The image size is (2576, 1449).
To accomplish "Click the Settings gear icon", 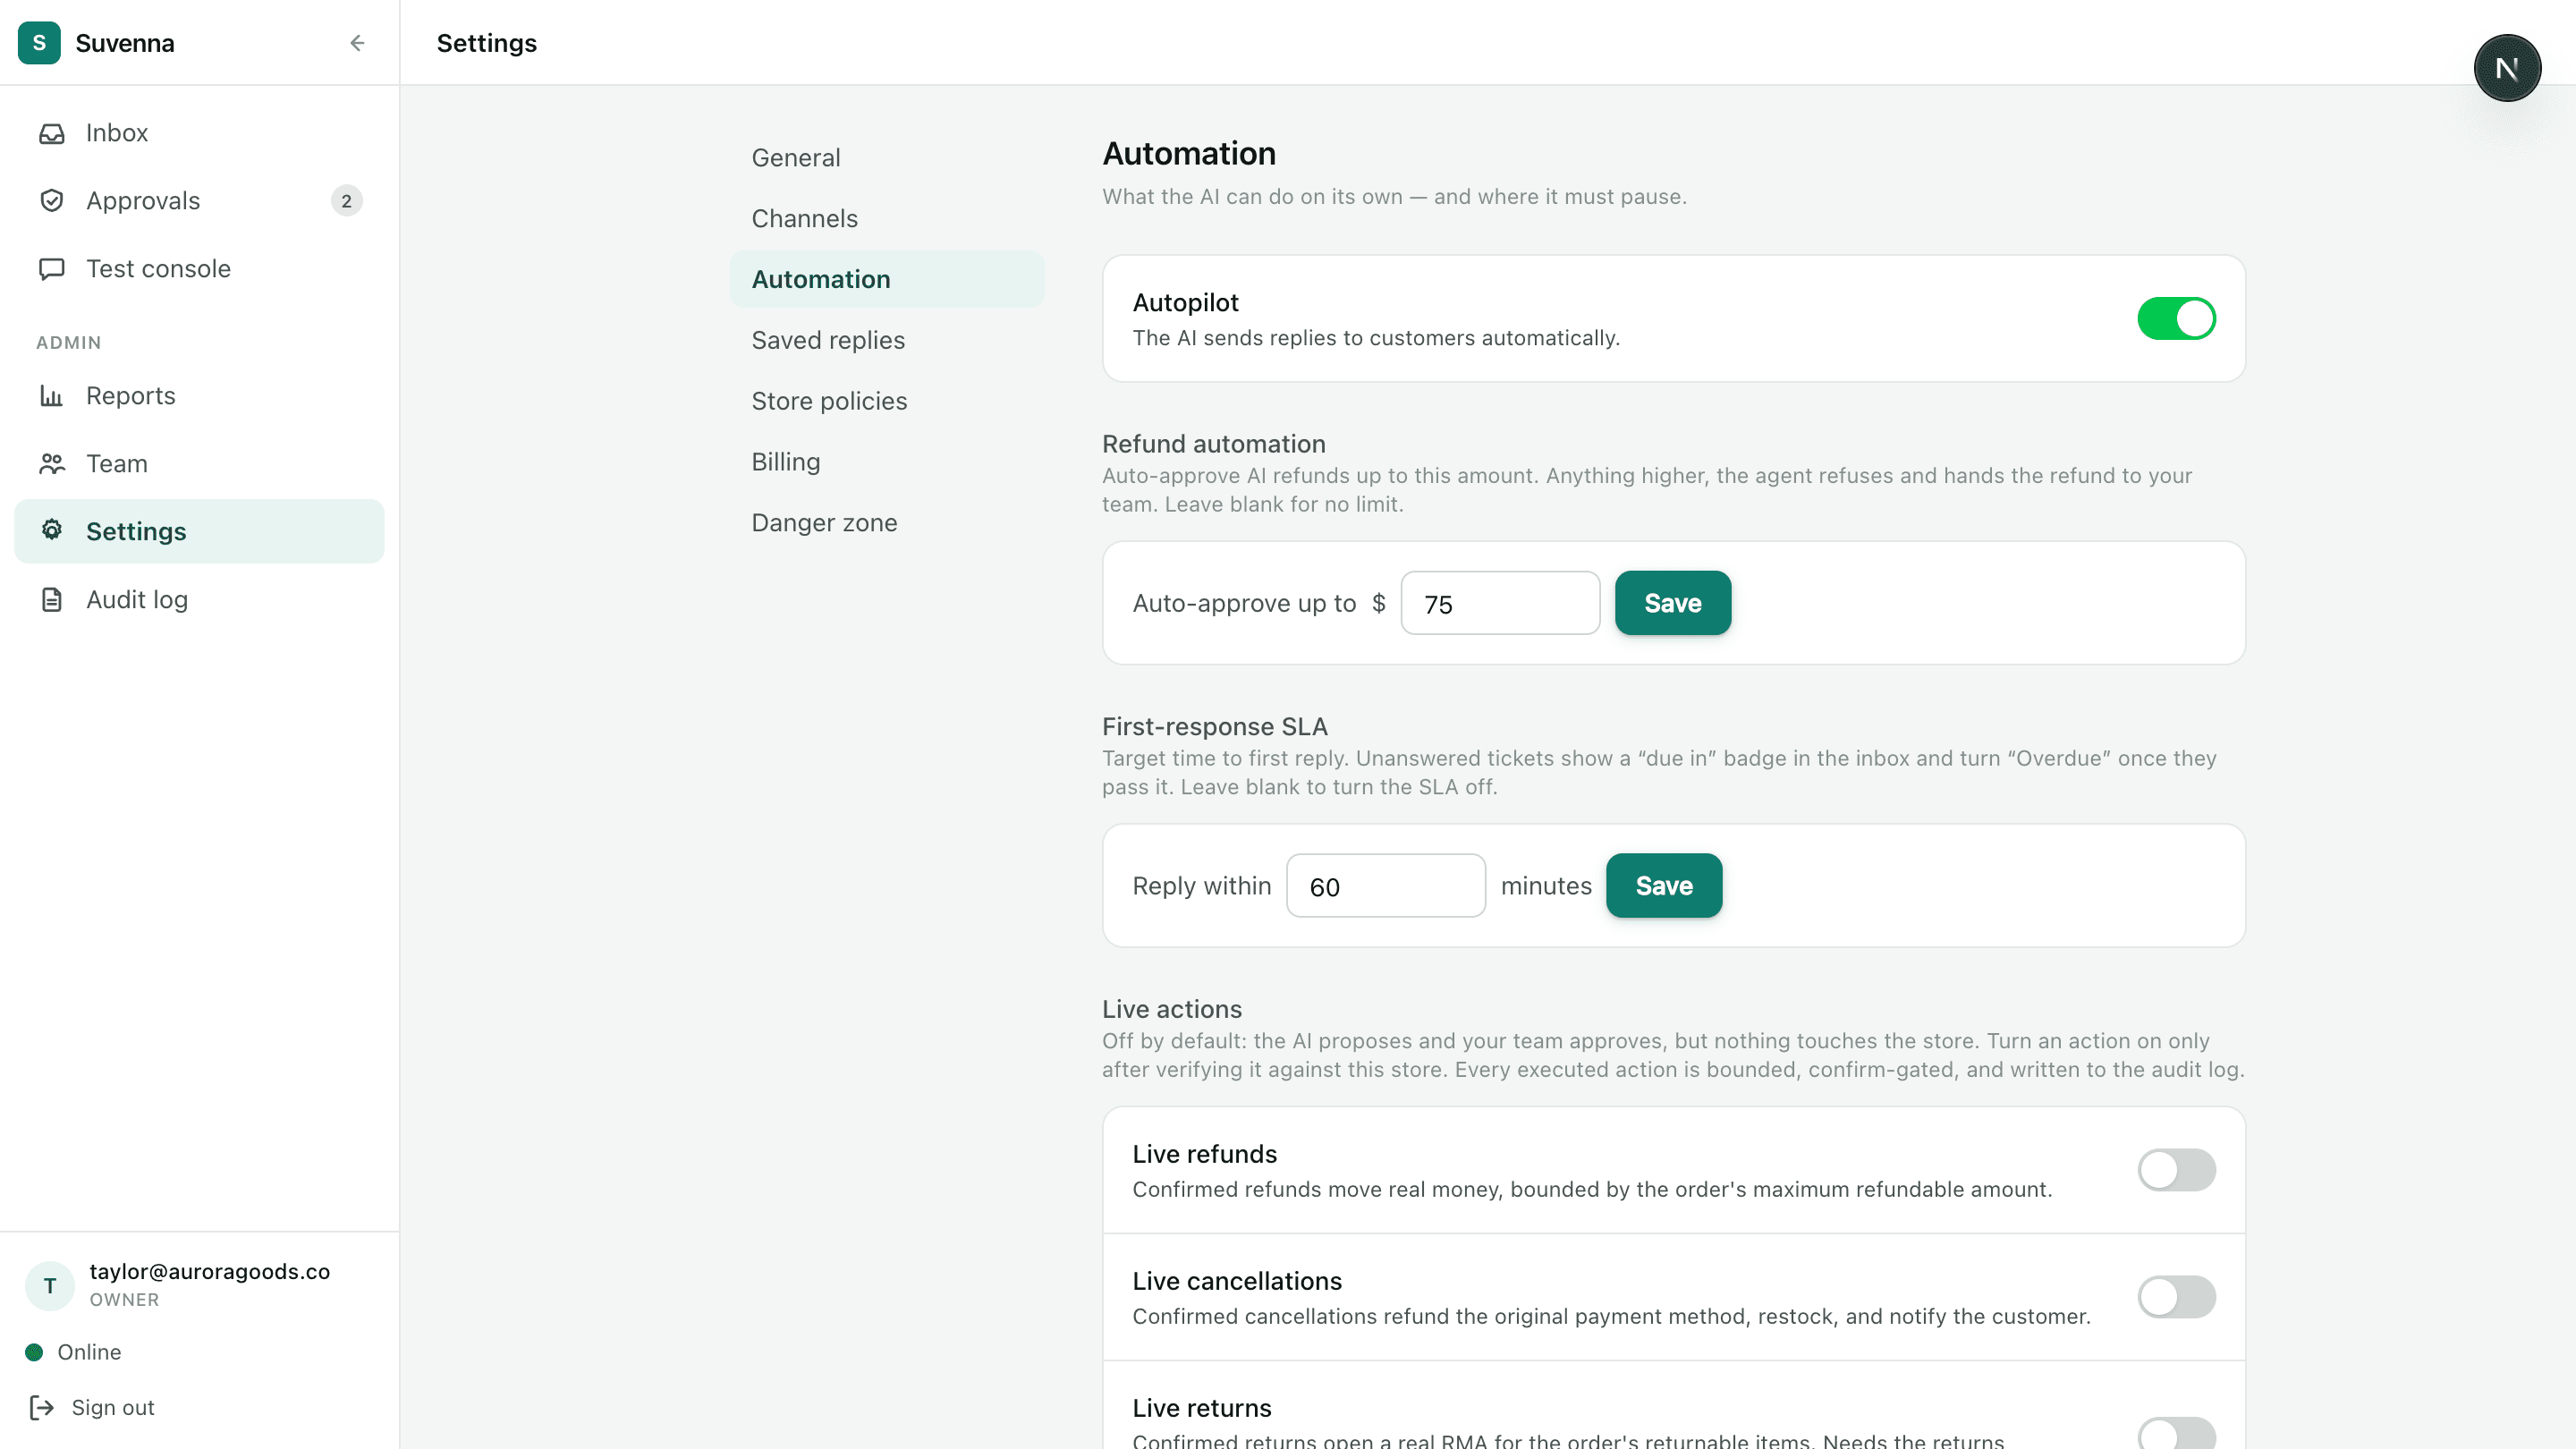I will (x=52, y=530).
